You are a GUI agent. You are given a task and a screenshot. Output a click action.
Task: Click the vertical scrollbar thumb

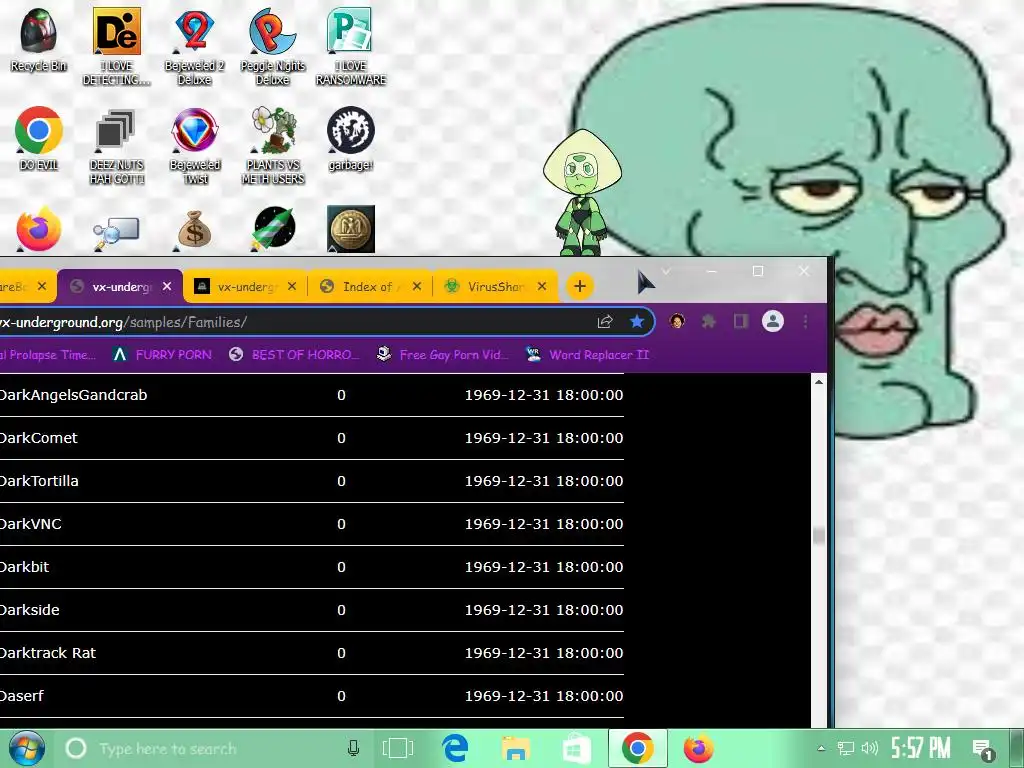(819, 536)
